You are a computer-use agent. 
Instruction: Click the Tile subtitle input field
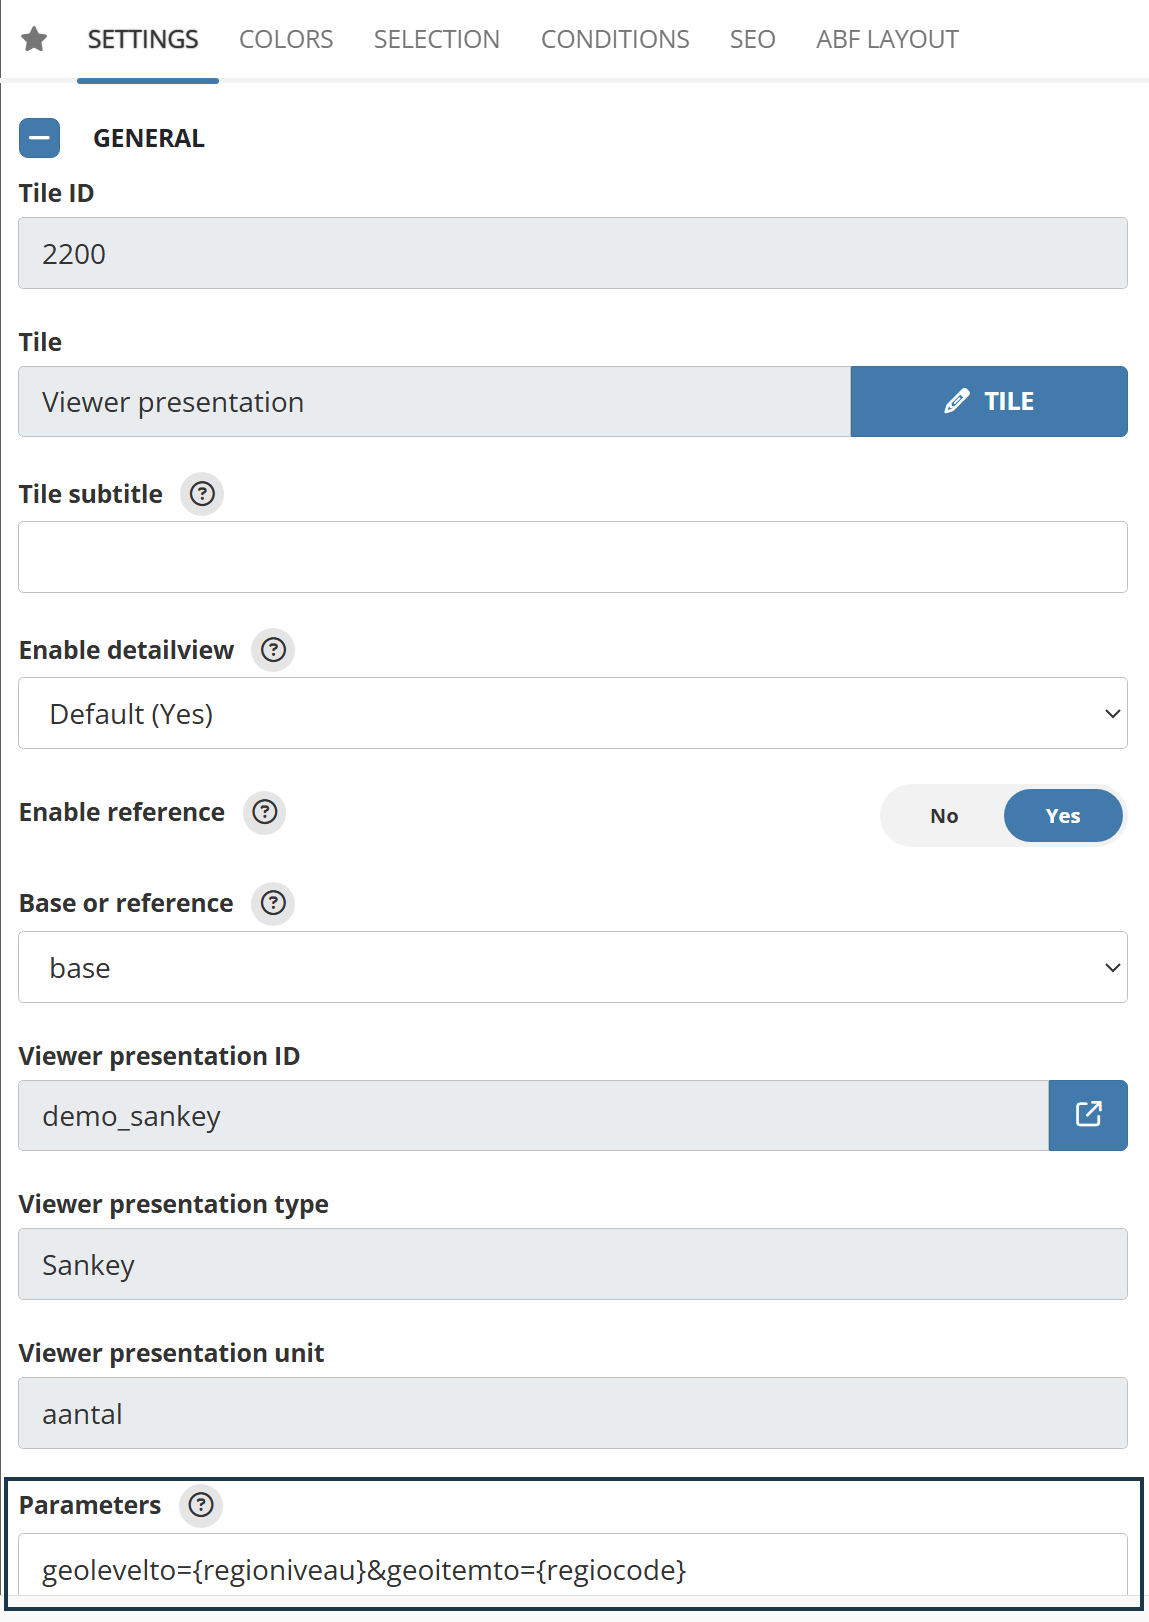point(572,557)
